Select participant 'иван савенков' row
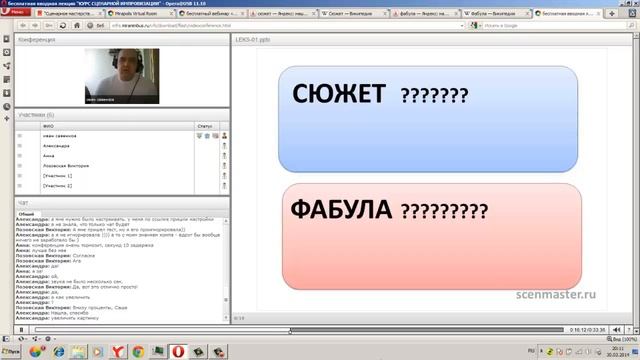The width and height of the screenshot is (640, 360). click(x=122, y=136)
